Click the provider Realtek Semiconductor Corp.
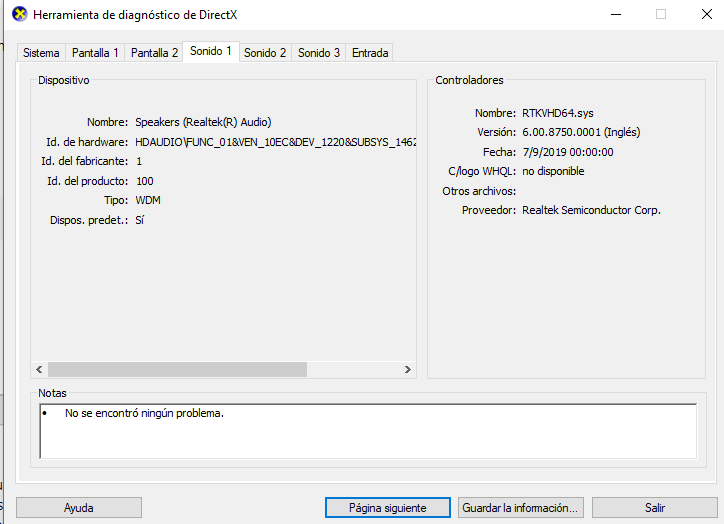 (x=591, y=211)
